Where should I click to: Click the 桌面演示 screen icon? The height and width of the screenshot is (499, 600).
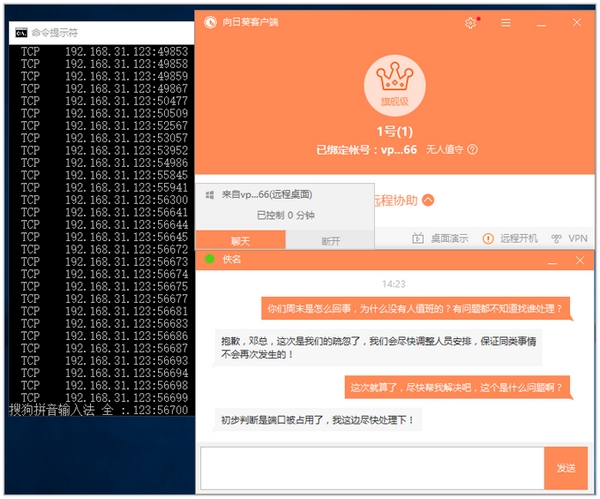pos(417,238)
